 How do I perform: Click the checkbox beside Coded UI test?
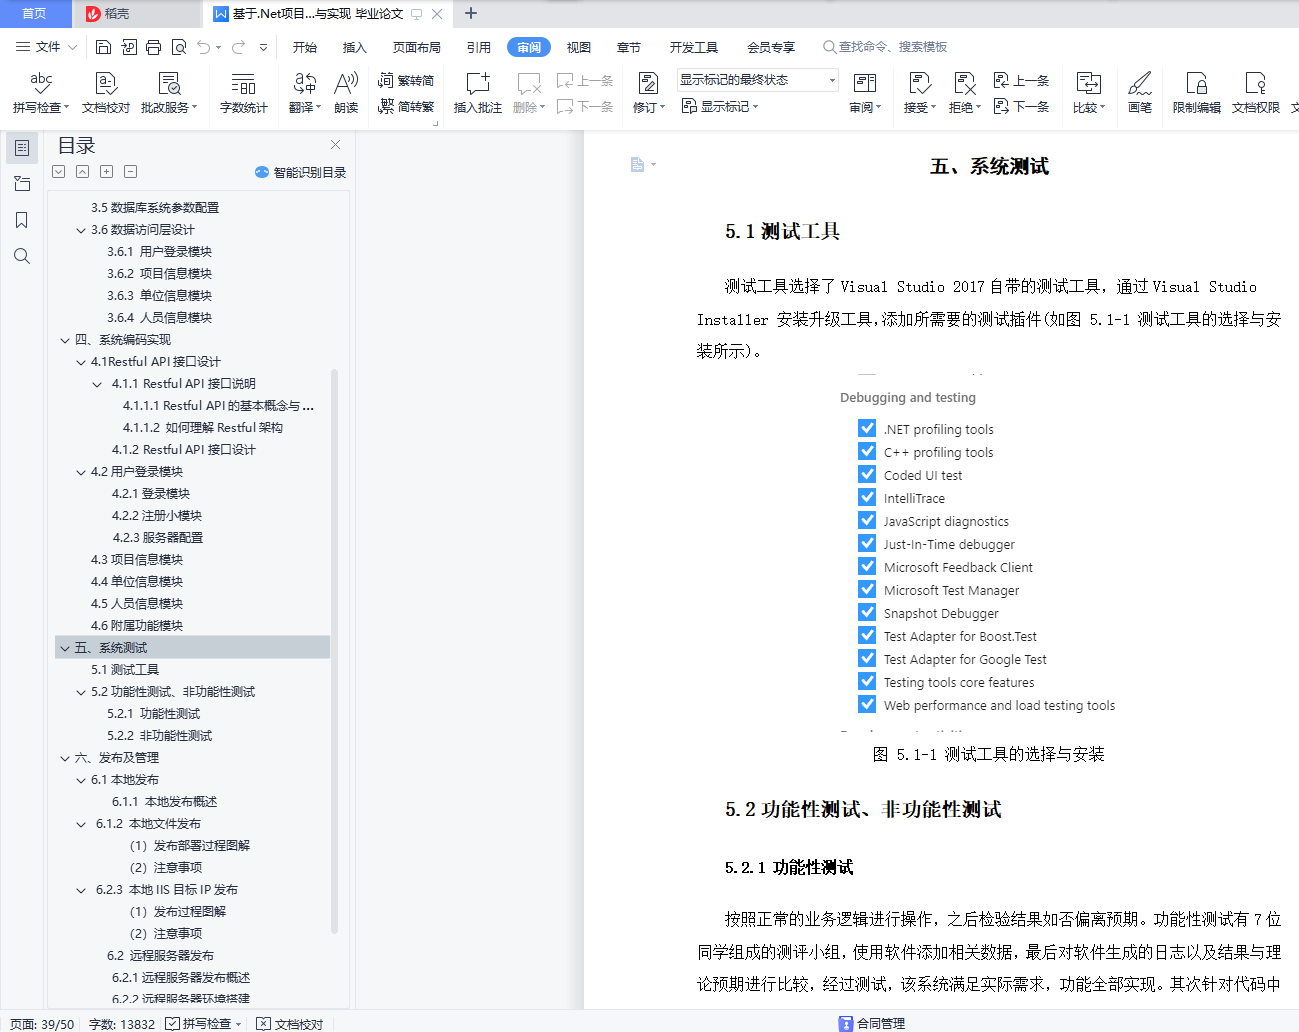click(867, 474)
